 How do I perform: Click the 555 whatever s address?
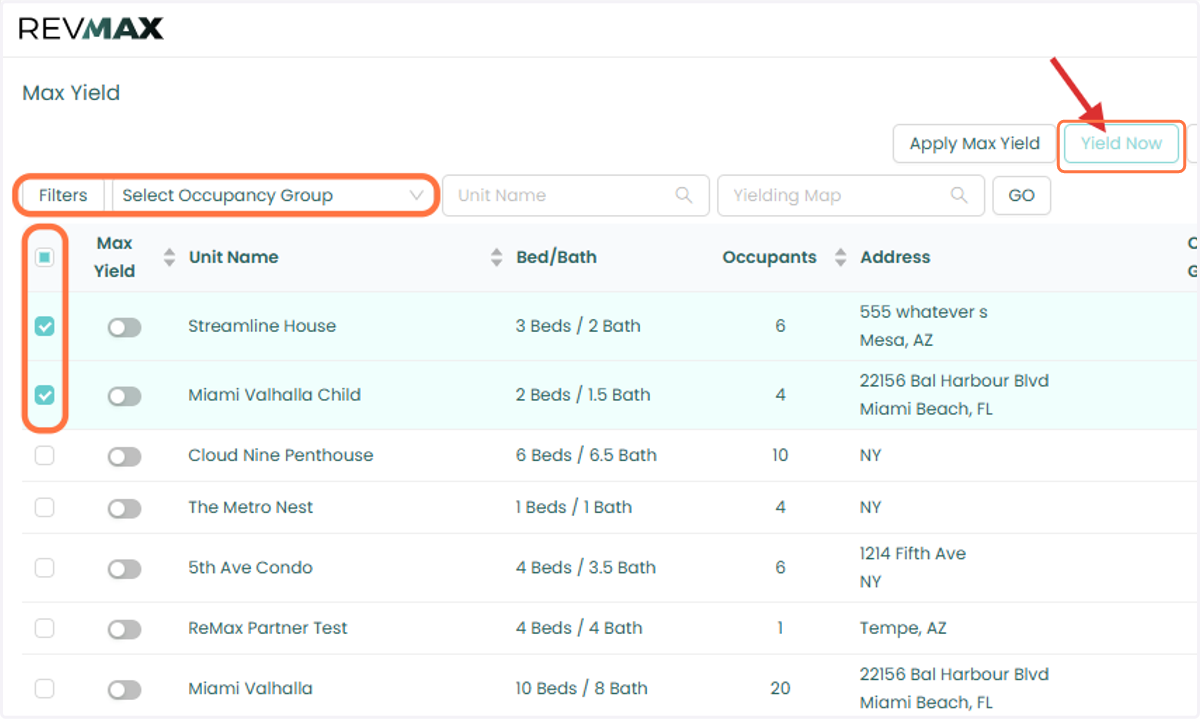pos(924,312)
